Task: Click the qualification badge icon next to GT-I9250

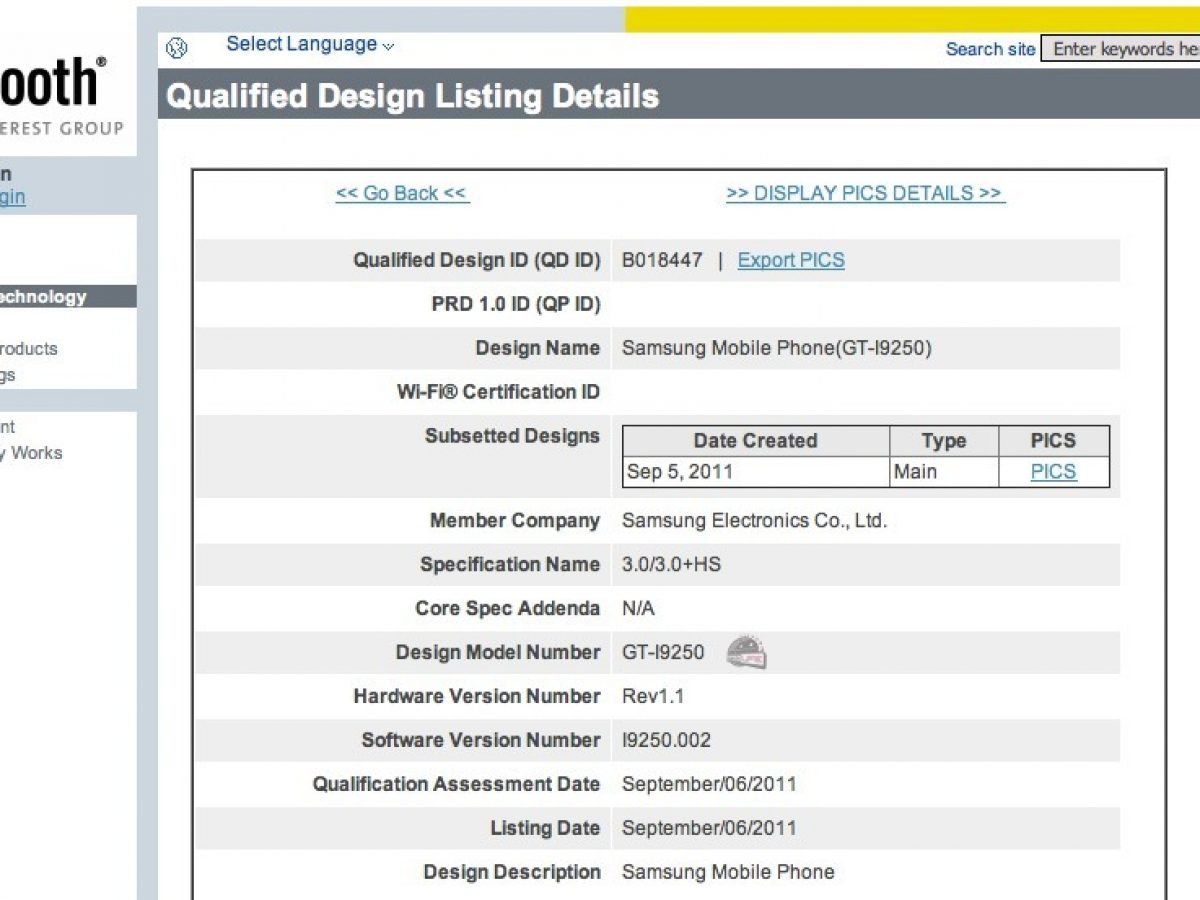Action: [x=746, y=652]
